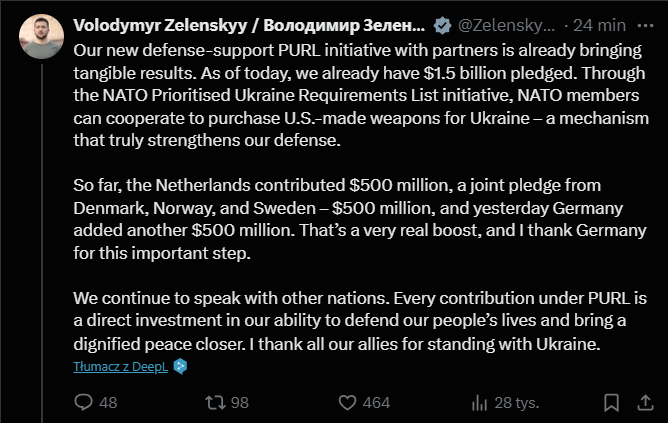Click the like count 464
The width and height of the screenshot is (668, 423).
376,402
